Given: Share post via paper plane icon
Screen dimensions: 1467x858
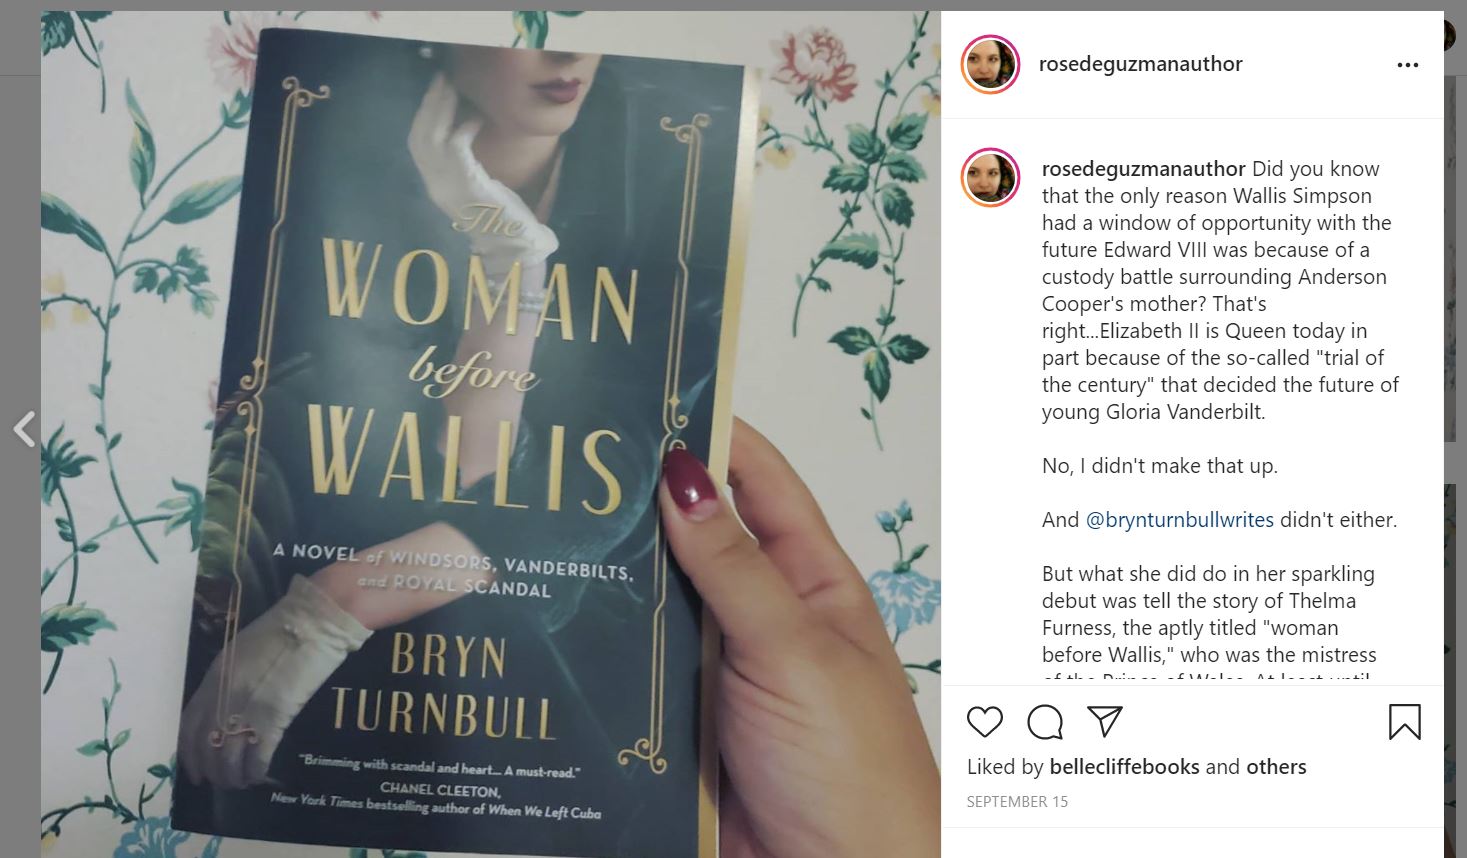Looking at the screenshot, I should point(1104,722).
